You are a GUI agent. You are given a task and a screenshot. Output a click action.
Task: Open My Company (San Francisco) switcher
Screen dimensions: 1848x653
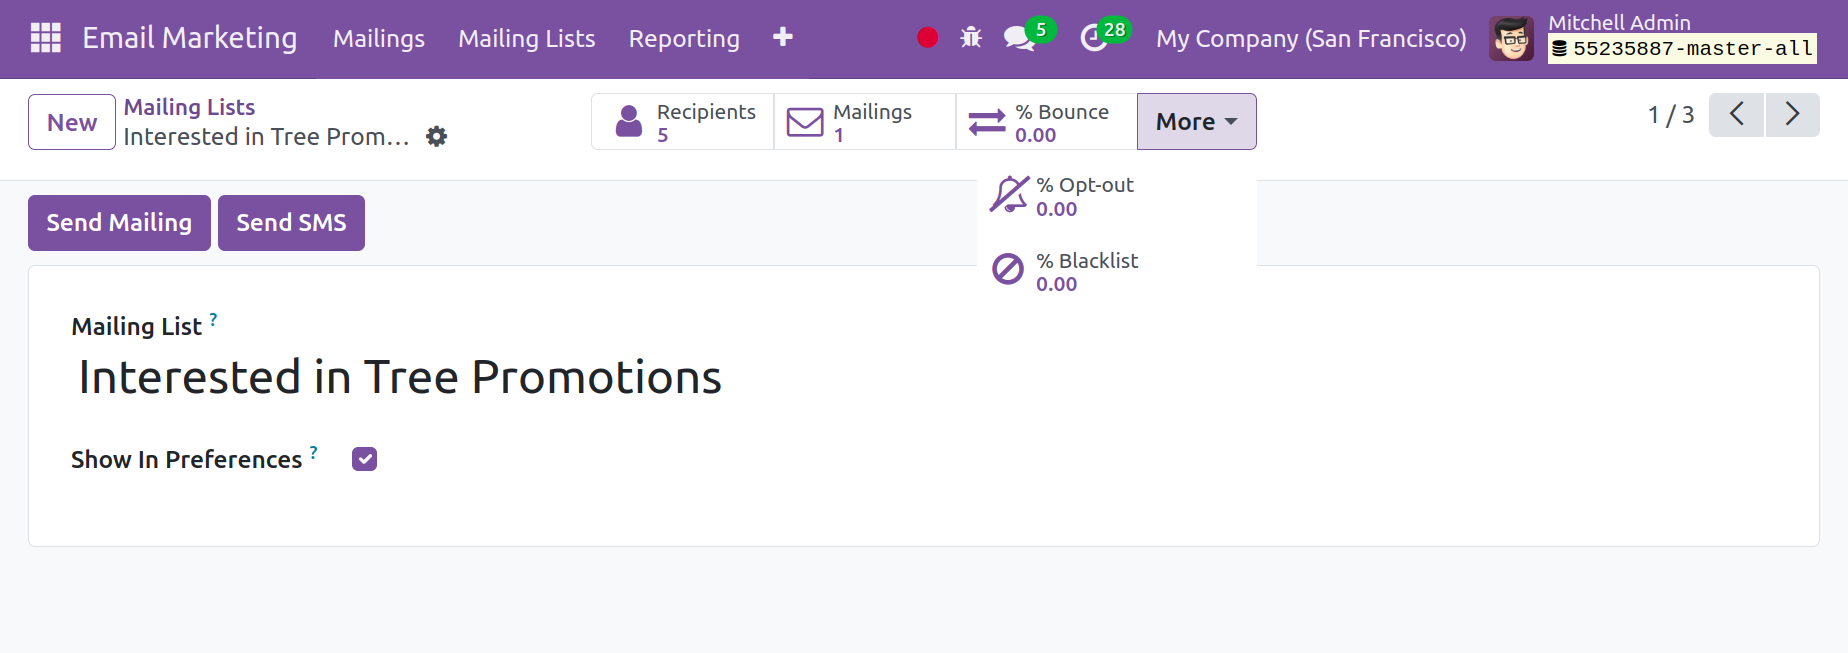tap(1310, 39)
